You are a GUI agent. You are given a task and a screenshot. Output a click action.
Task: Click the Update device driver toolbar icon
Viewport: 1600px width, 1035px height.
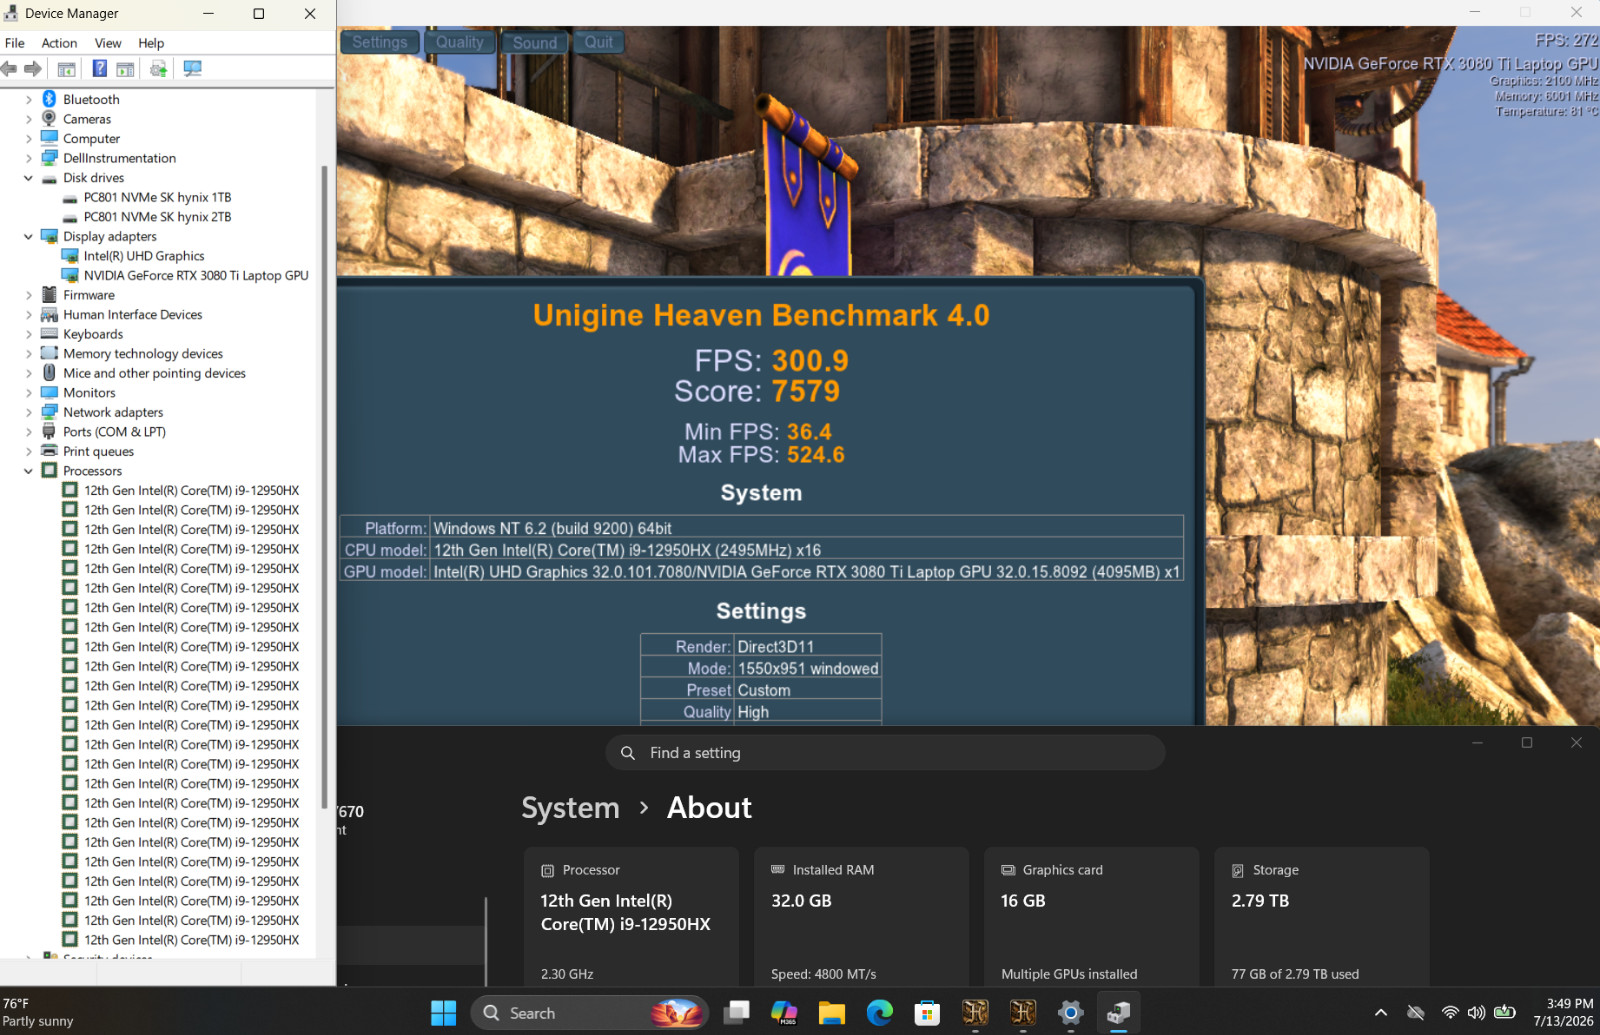point(158,69)
